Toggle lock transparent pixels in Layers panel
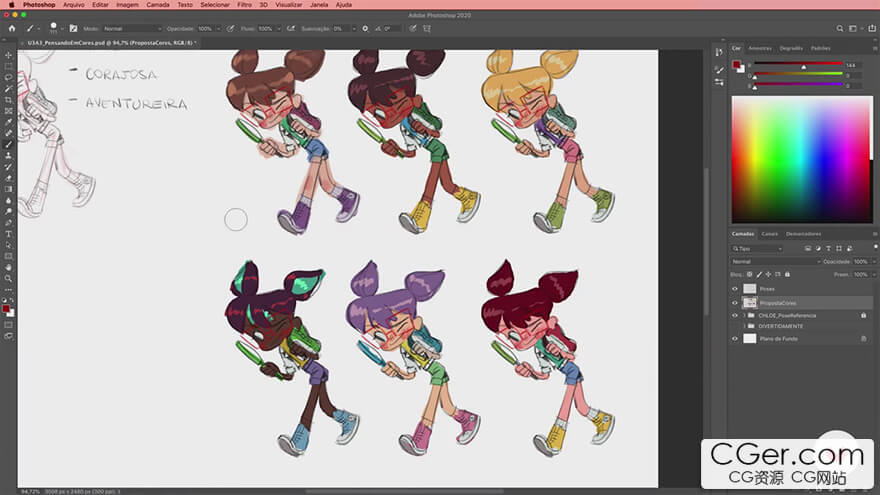Screen dimensions: 880x495 pyautogui.click(x=749, y=274)
